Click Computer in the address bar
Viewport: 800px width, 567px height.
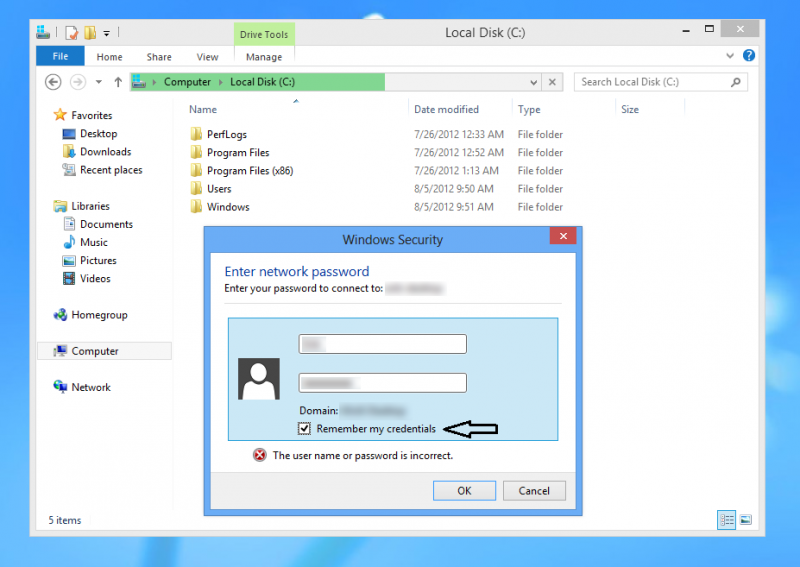tap(187, 82)
